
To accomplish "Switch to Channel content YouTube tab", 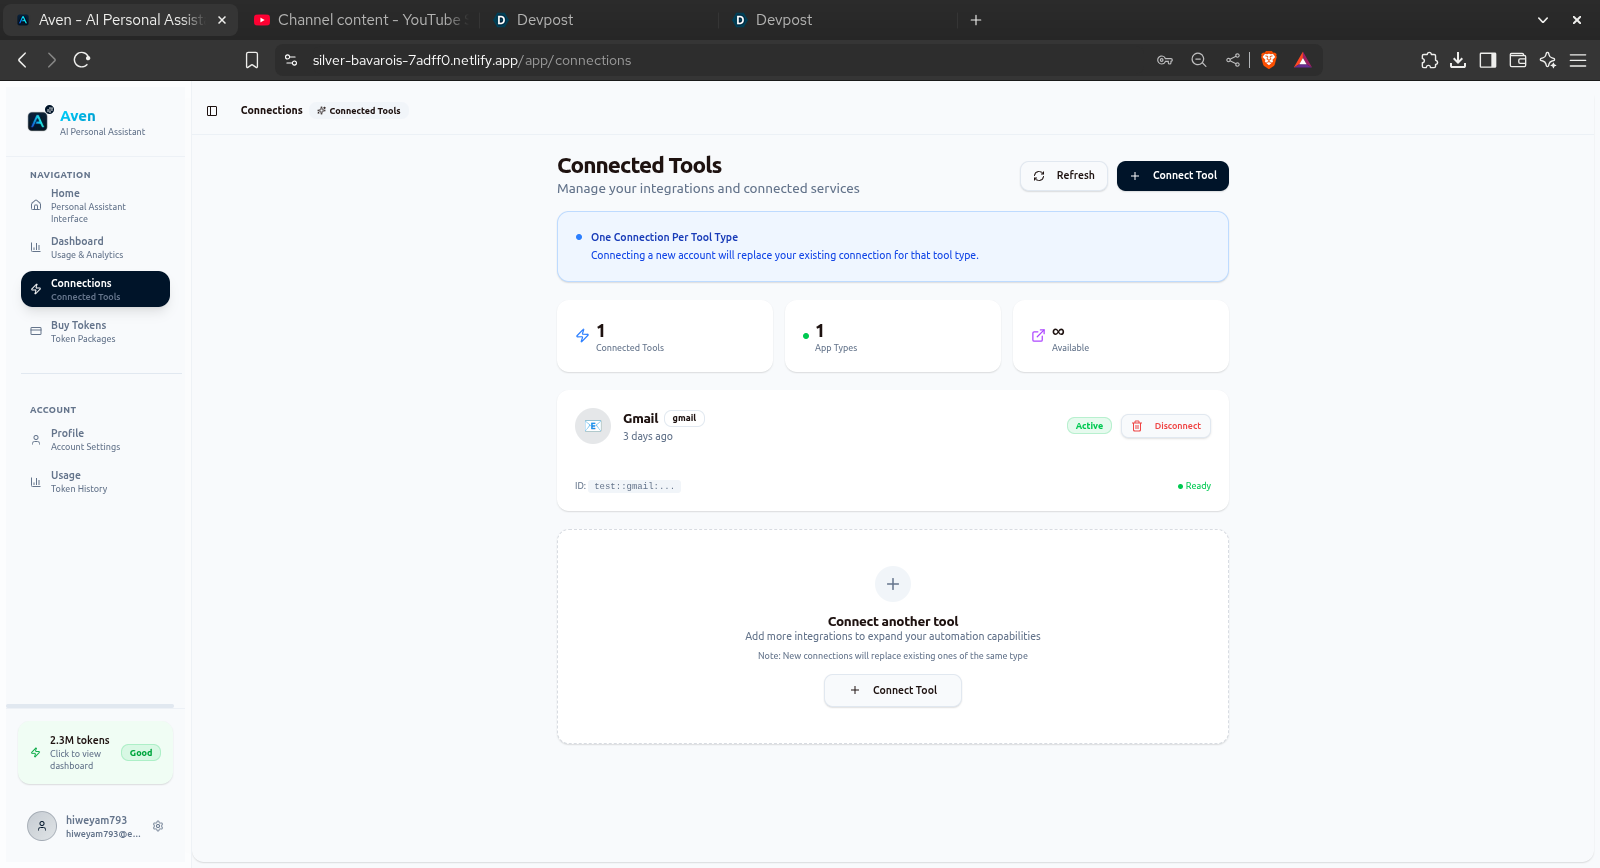I will tap(360, 20).
